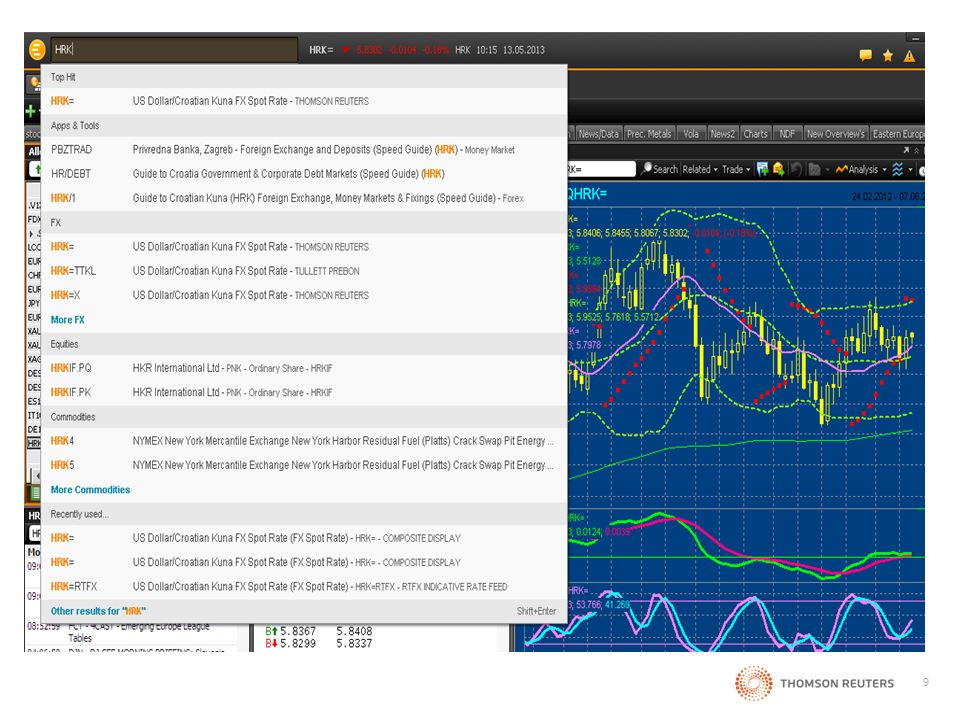Select first recently used HRK= composite display

click(304, 538)
